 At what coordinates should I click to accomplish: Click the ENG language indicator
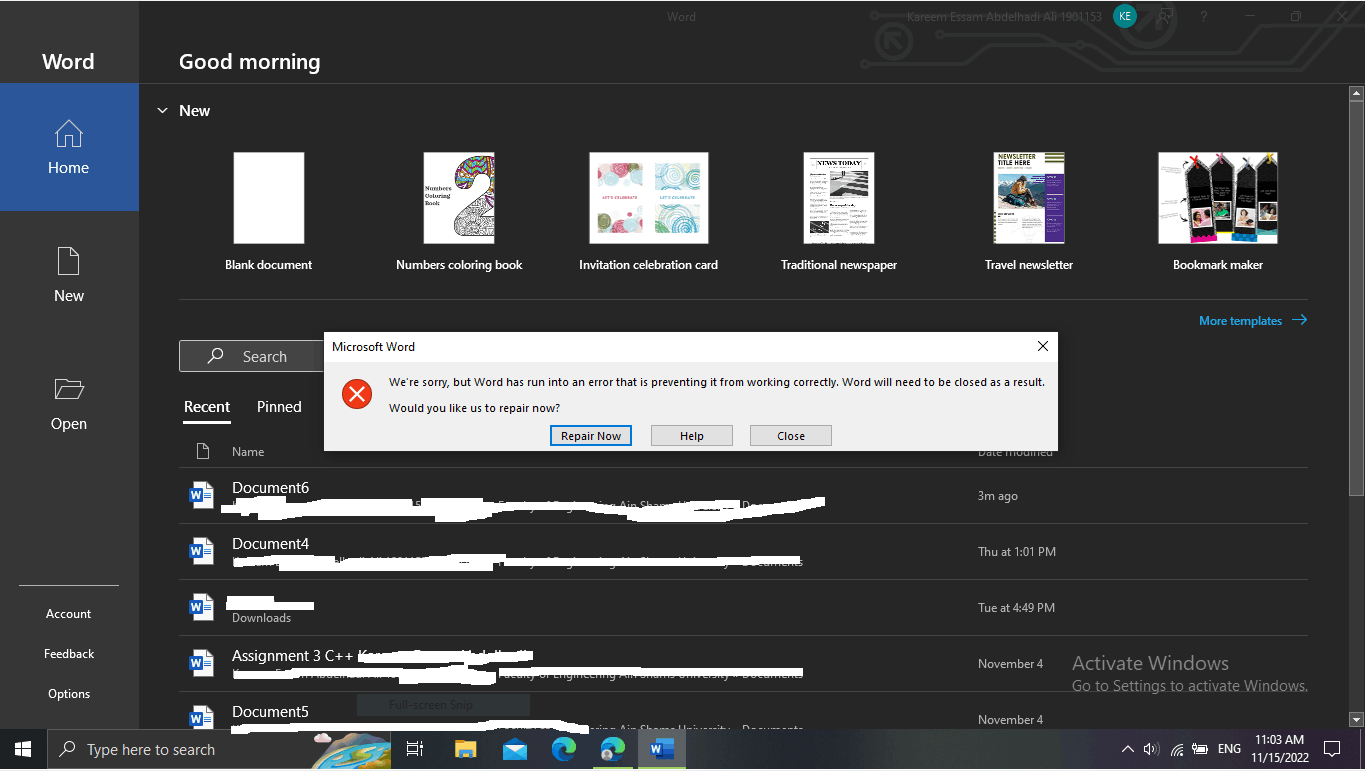(1230, 749)
